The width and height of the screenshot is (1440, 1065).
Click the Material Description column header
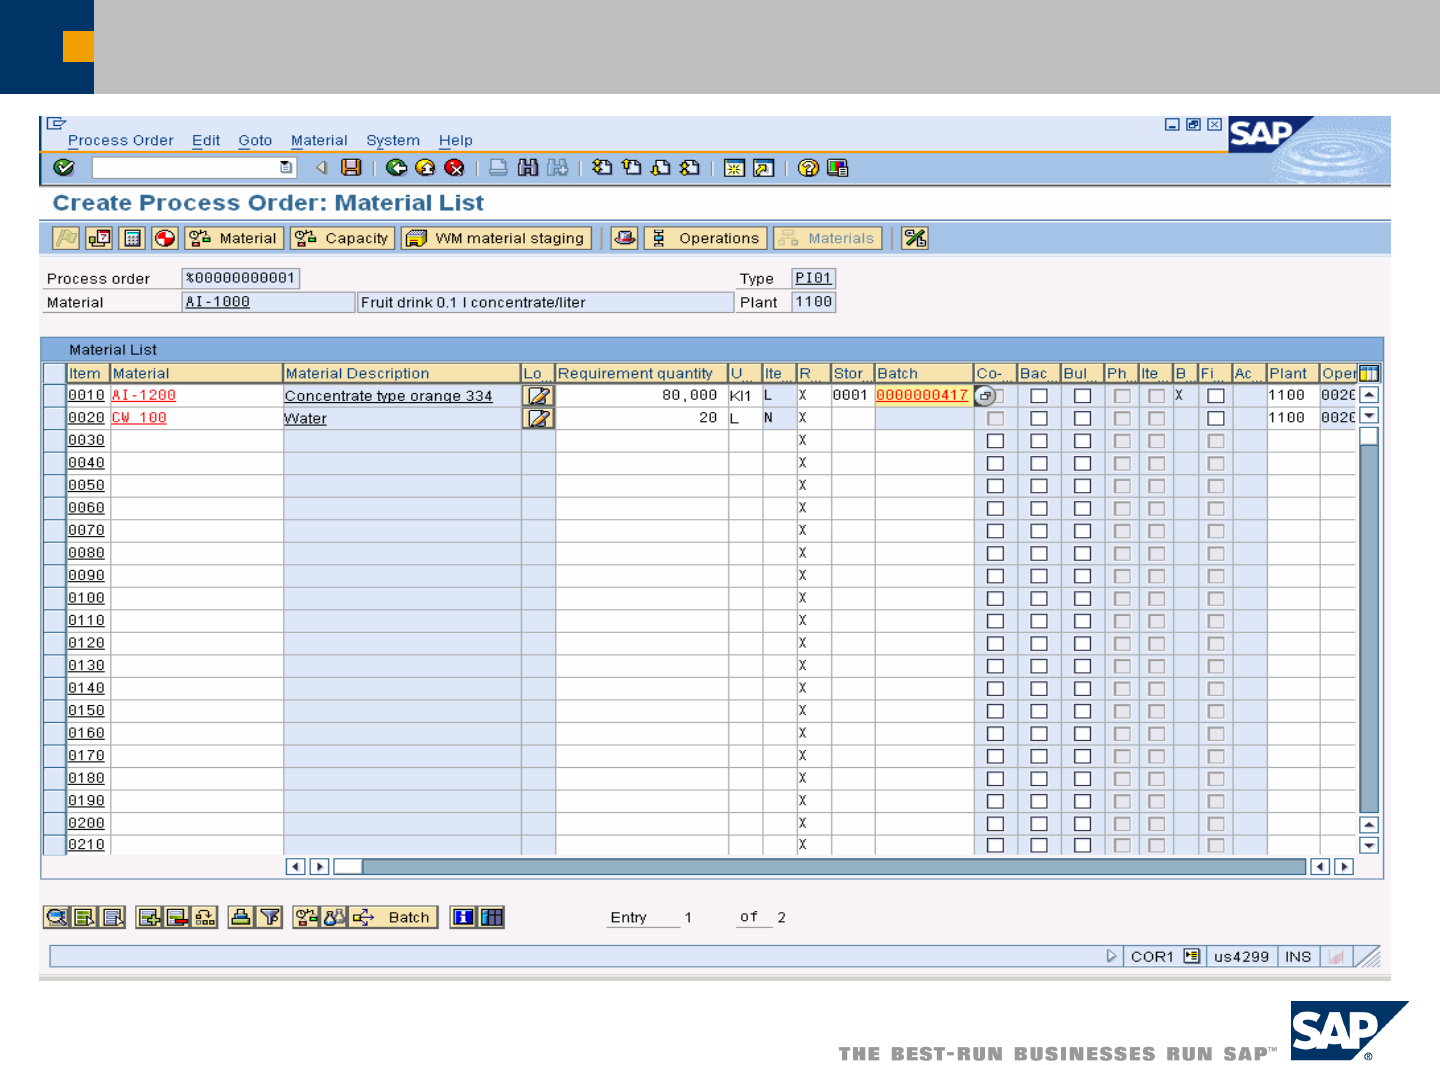[402, 373]
